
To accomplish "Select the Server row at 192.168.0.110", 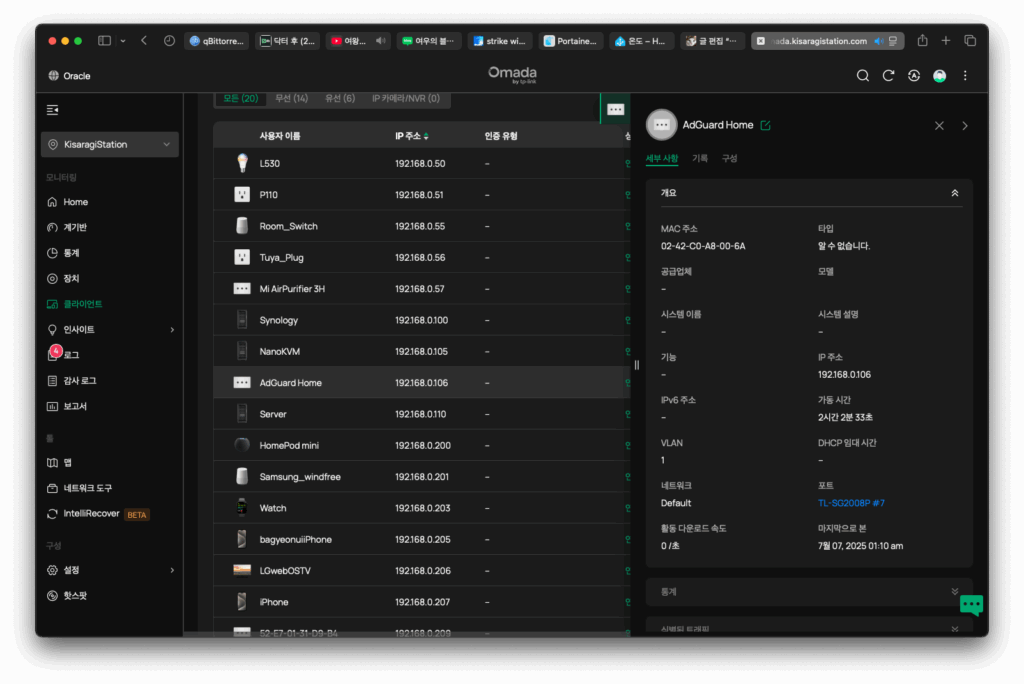I will 422,414.
